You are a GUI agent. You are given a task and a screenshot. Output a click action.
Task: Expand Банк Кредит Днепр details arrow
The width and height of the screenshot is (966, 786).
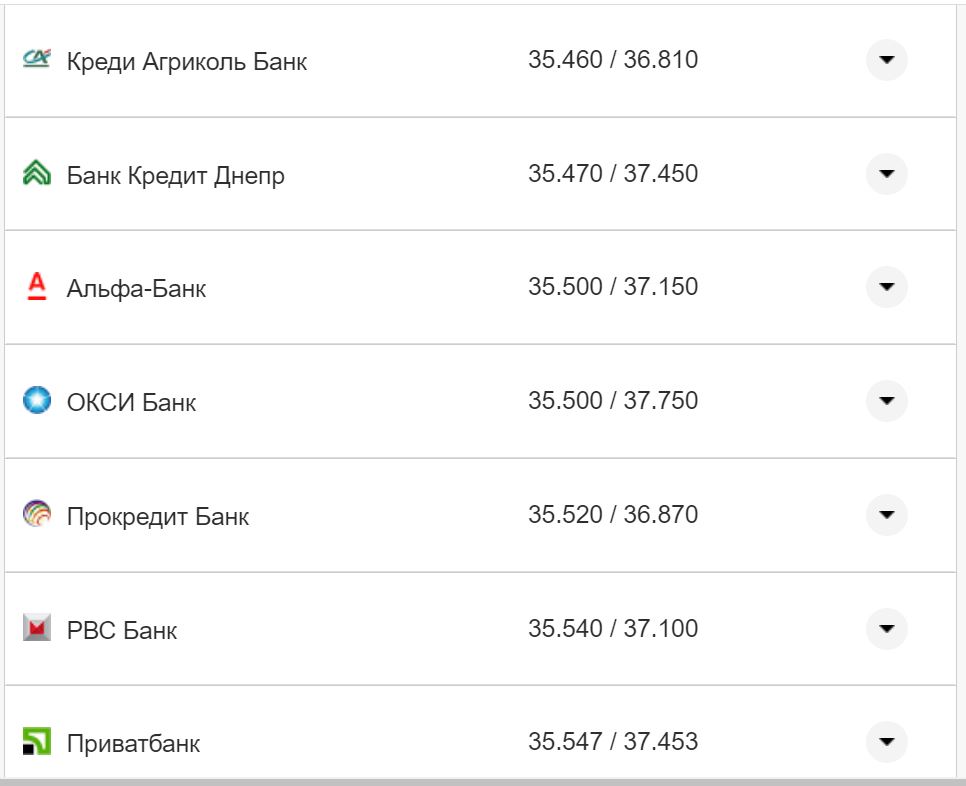(x=886, y=174)
